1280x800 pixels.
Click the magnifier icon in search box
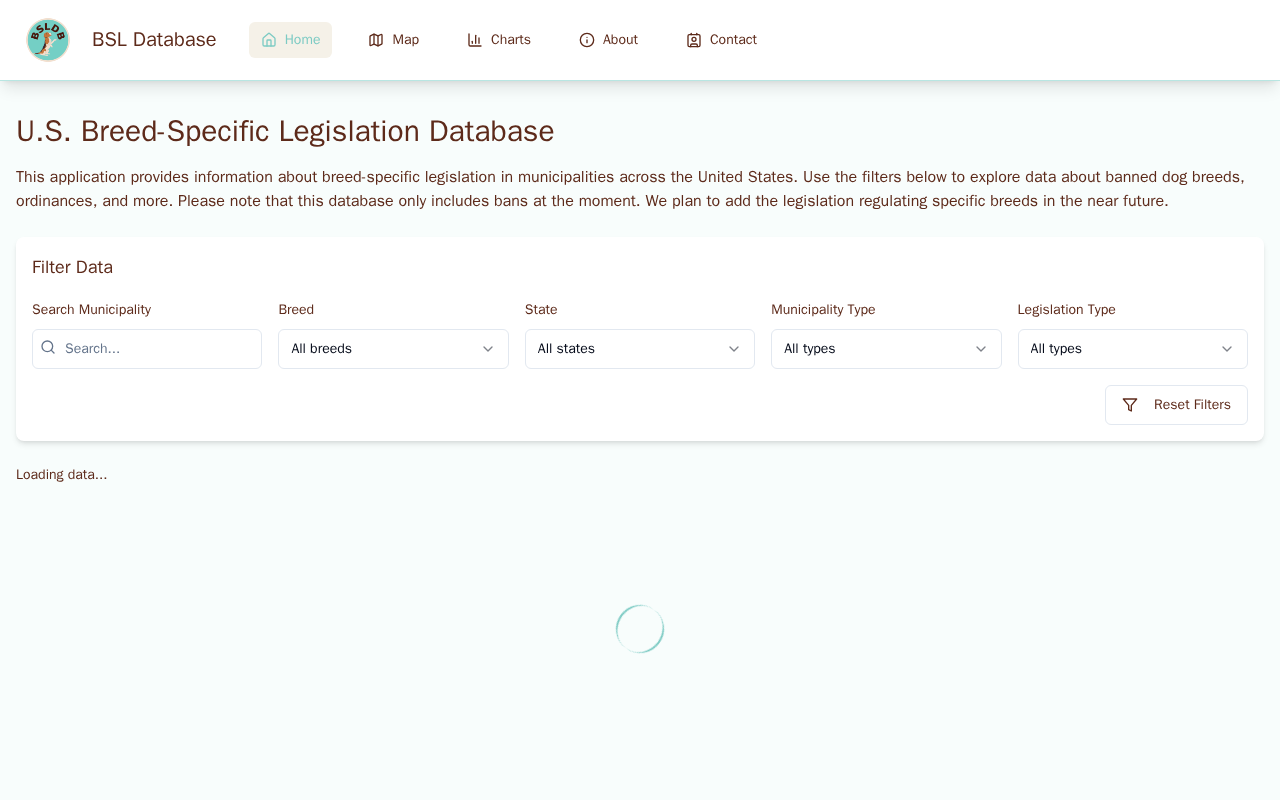(x=48, y=347)
